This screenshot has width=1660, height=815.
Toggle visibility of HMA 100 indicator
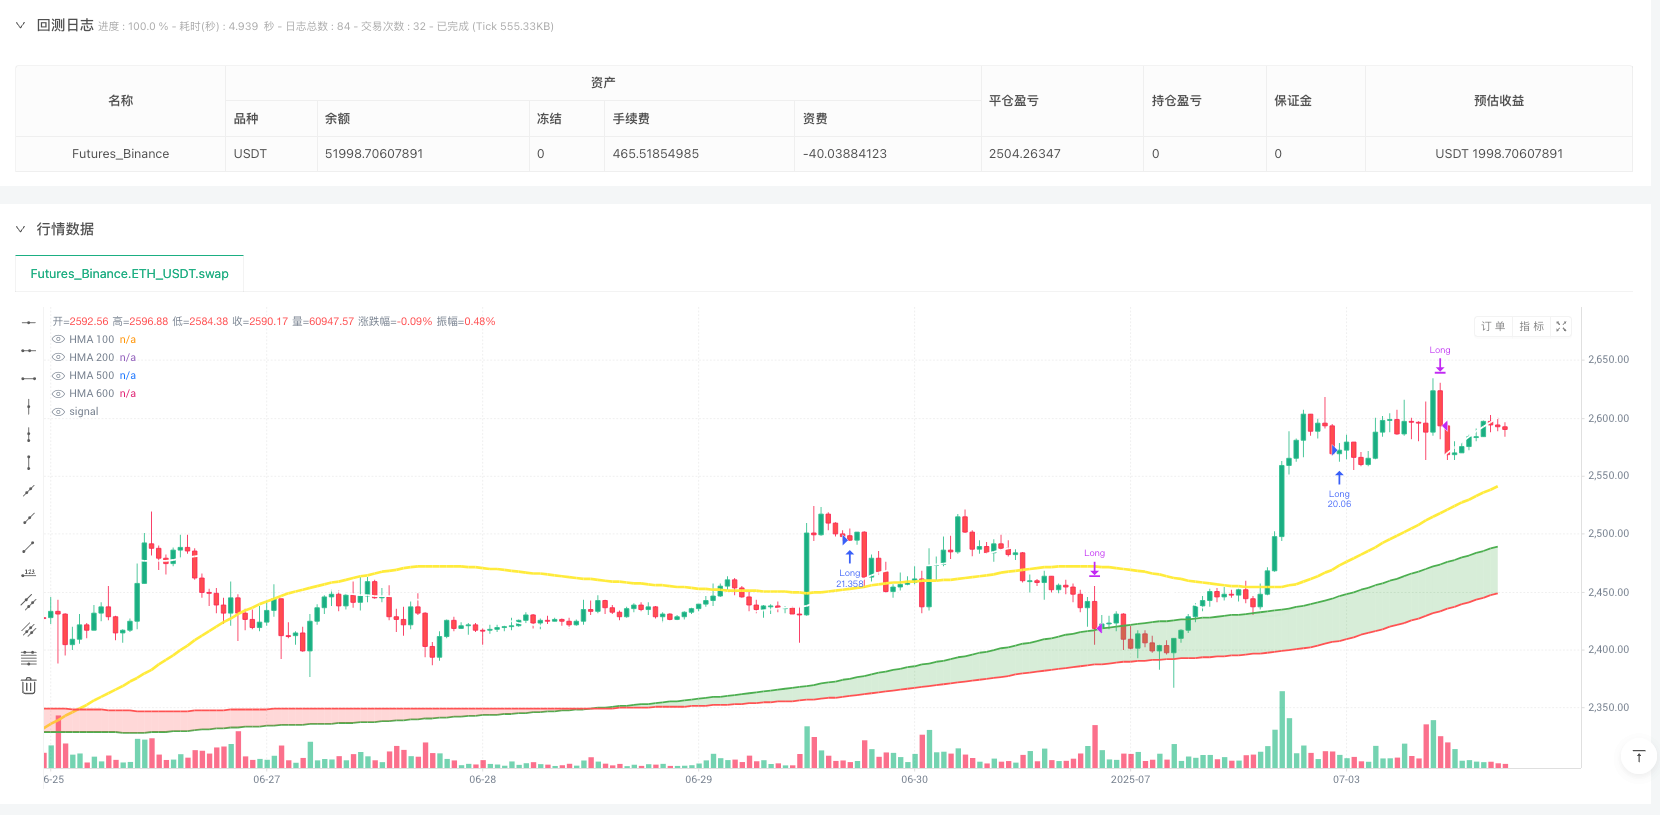click(x=58, y=340)
